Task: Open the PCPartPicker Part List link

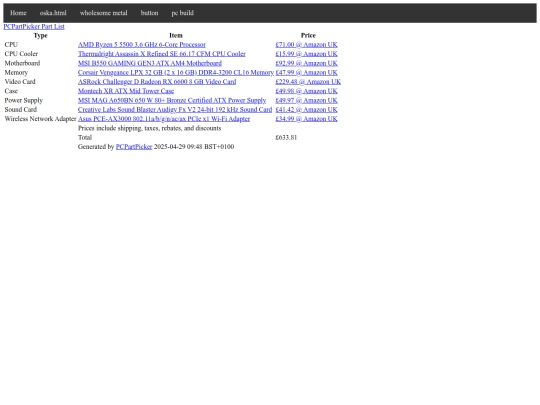Action: tap(34, 27)
